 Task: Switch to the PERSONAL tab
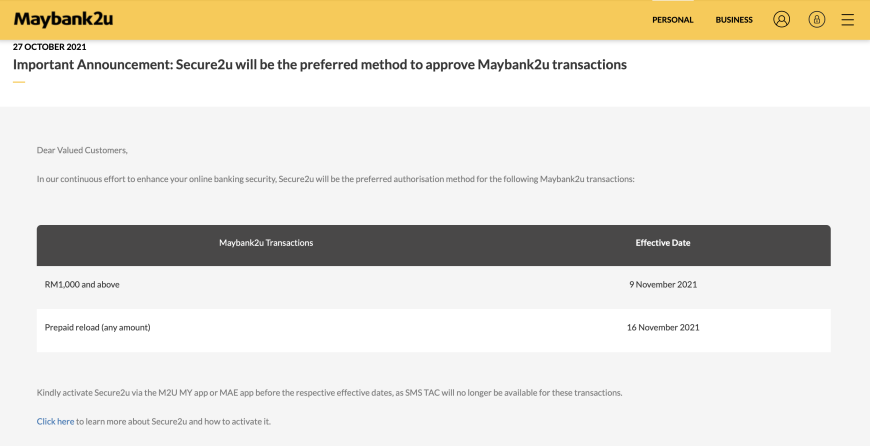pyautogui.click(x=672, y=20)
